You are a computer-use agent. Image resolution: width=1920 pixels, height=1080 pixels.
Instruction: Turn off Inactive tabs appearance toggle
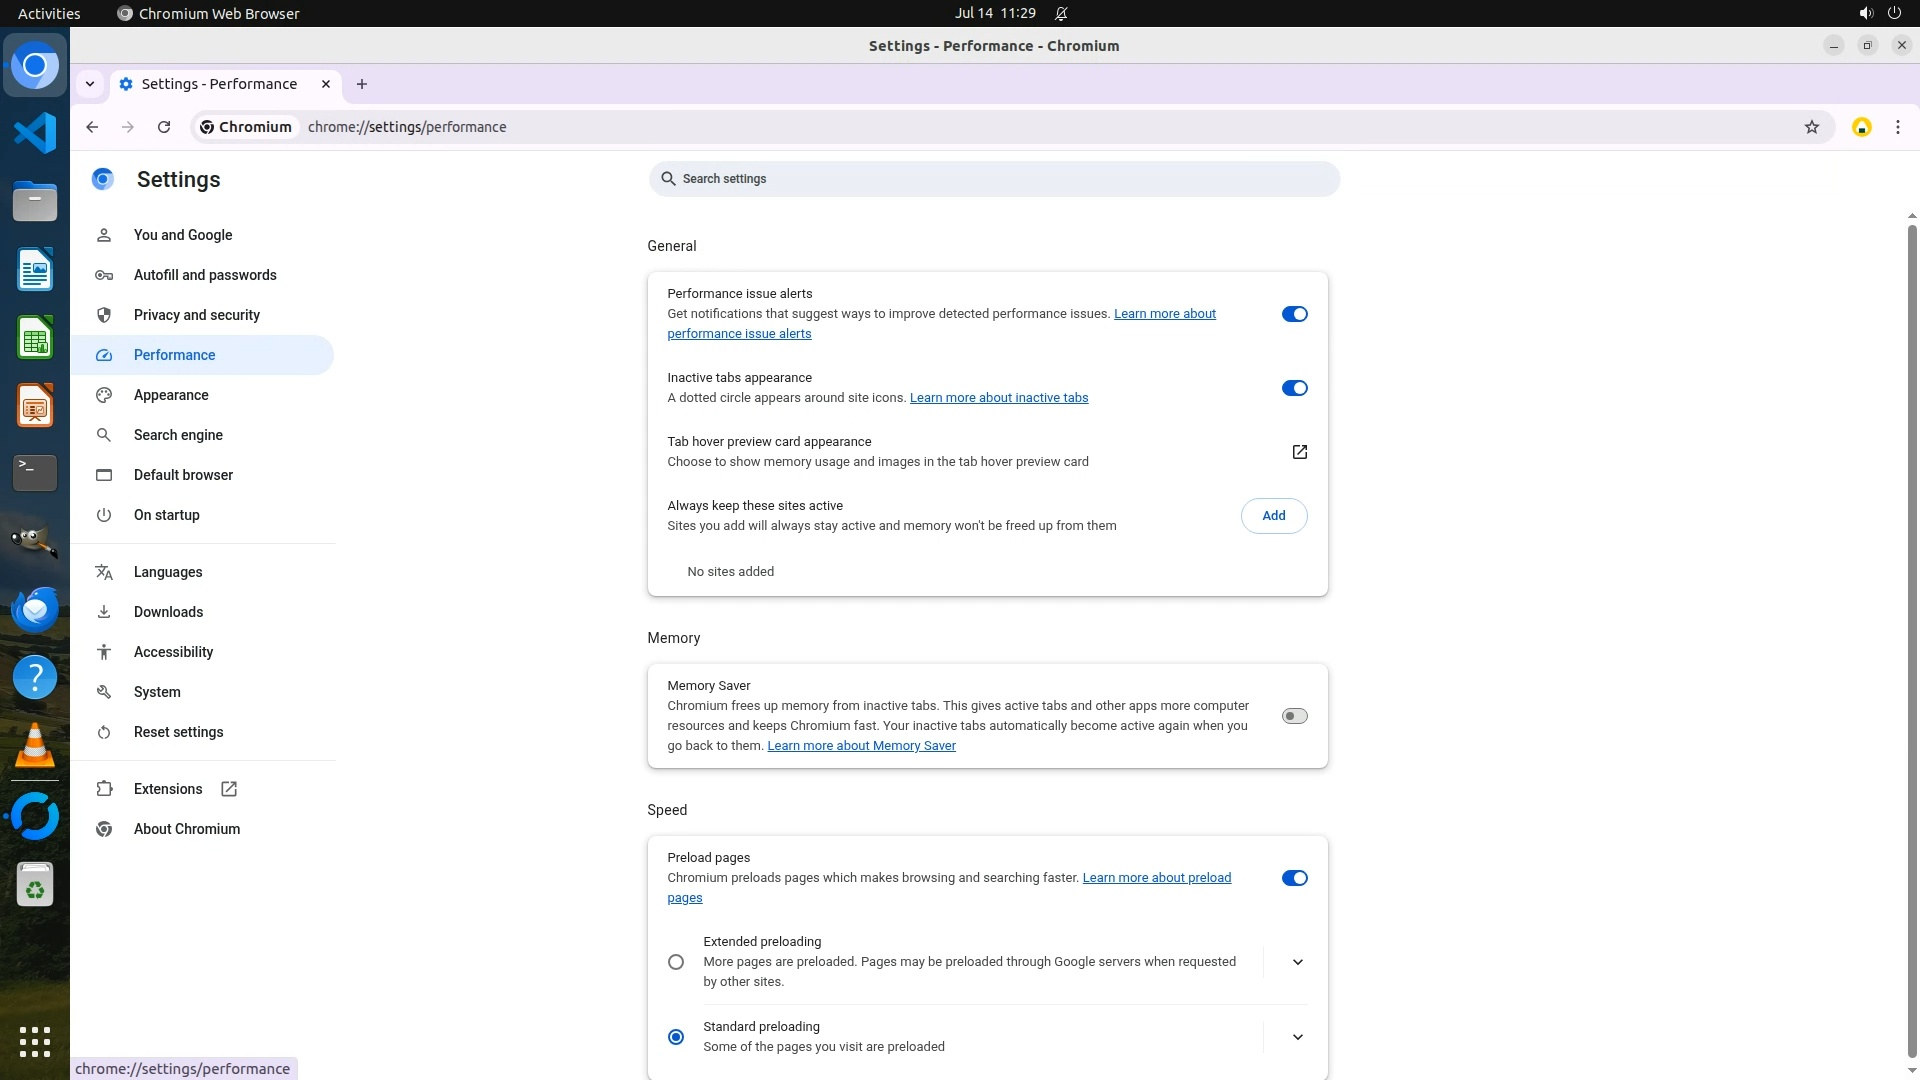click(1294, 388)
